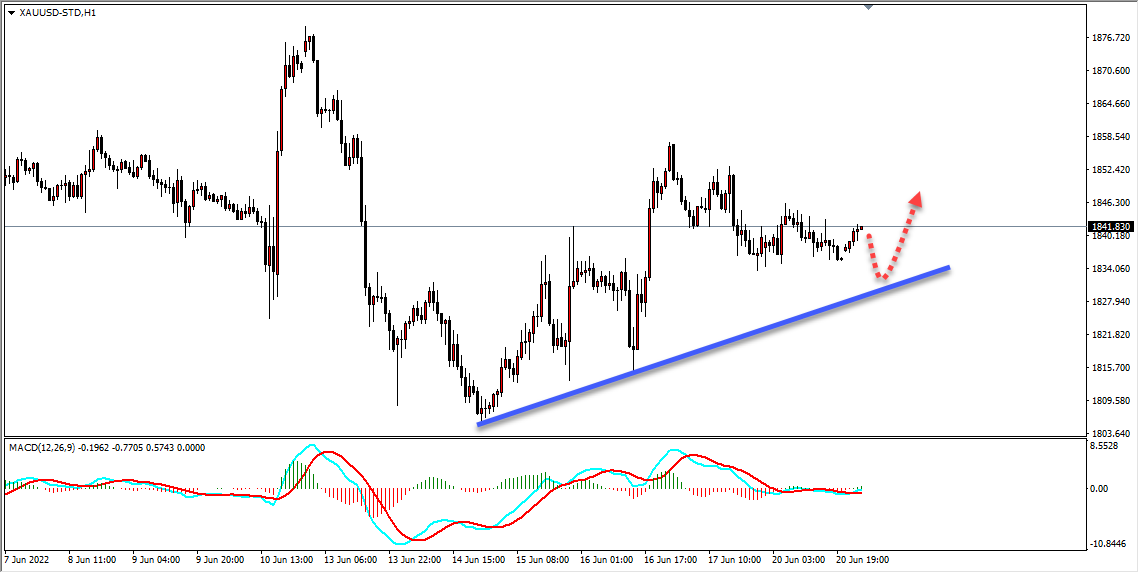
Task: Click the lowest trough of the red MACD signal line
Action: [414, 540]
